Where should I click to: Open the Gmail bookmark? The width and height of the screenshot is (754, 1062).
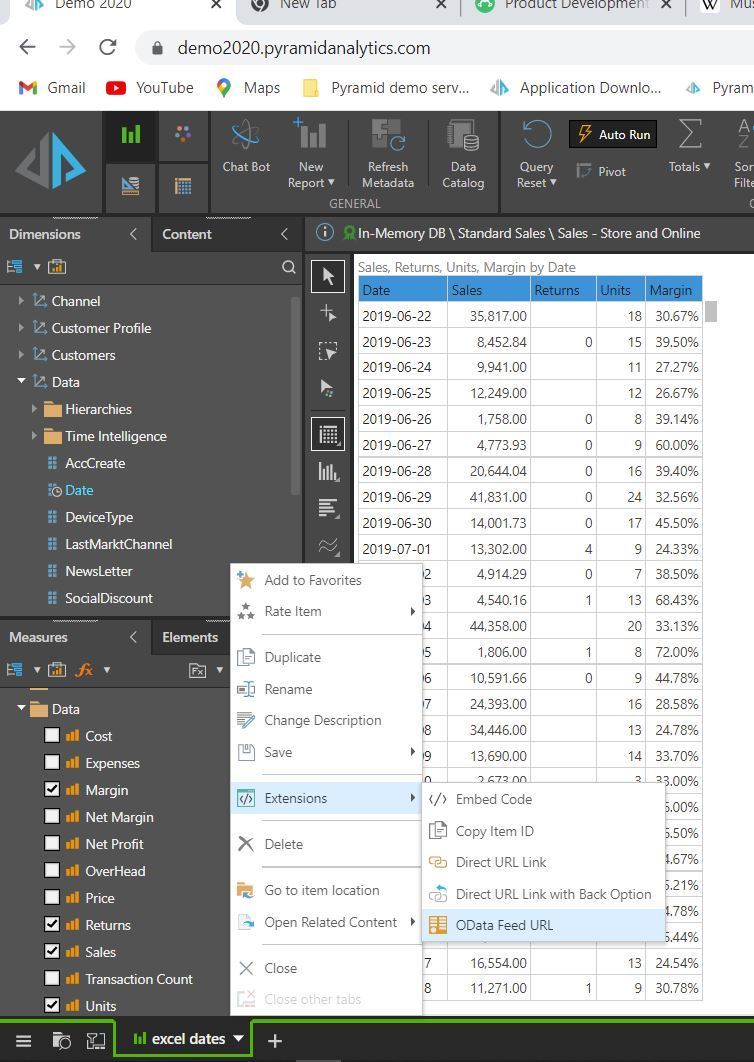[52, 88]
